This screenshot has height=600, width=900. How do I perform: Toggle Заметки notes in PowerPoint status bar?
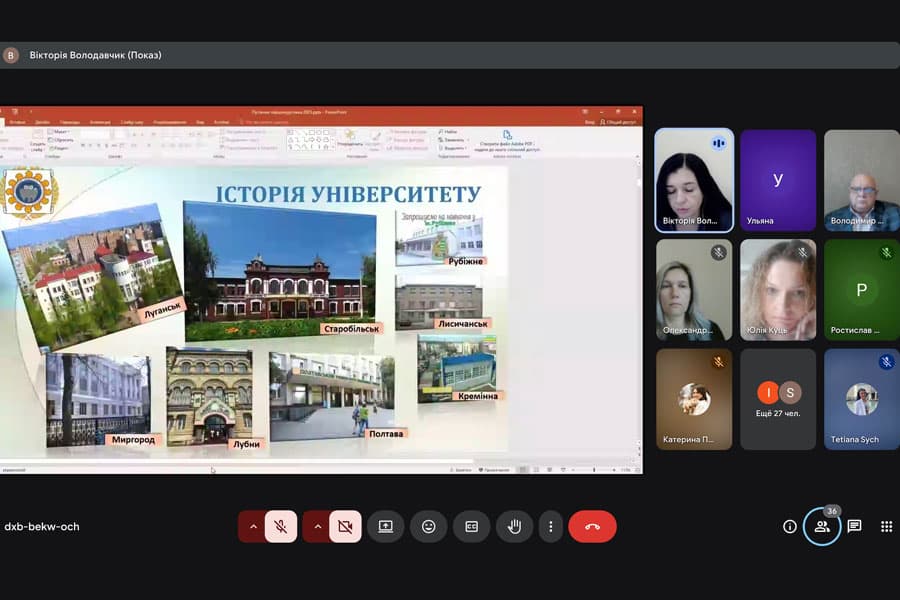pos(460,470)
